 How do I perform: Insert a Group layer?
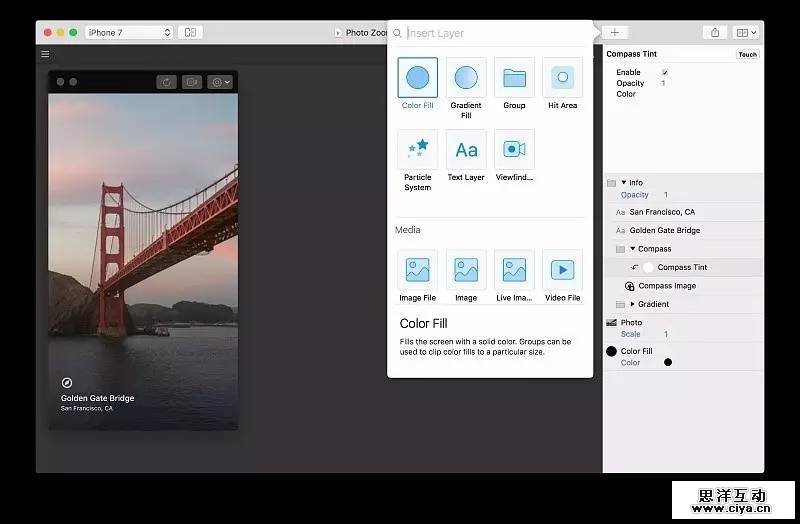tap(514, 77)
